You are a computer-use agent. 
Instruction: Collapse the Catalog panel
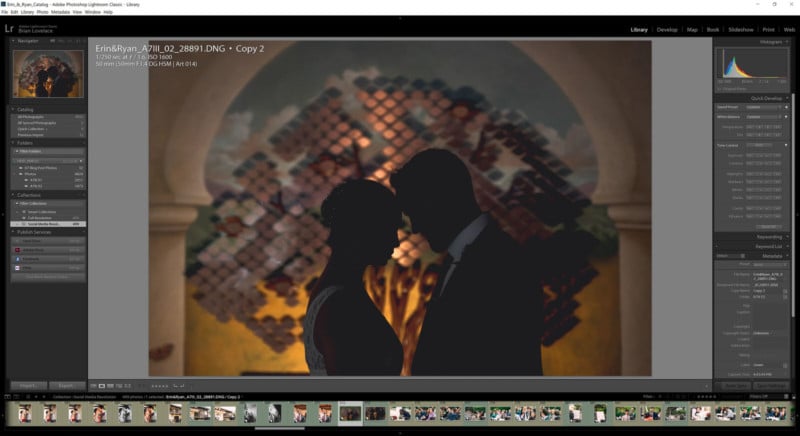[x=13, y=109]
